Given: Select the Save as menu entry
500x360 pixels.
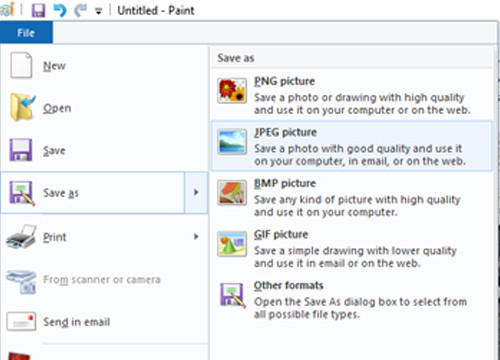Looking at the screenshot, I should (x=93, y=193).
